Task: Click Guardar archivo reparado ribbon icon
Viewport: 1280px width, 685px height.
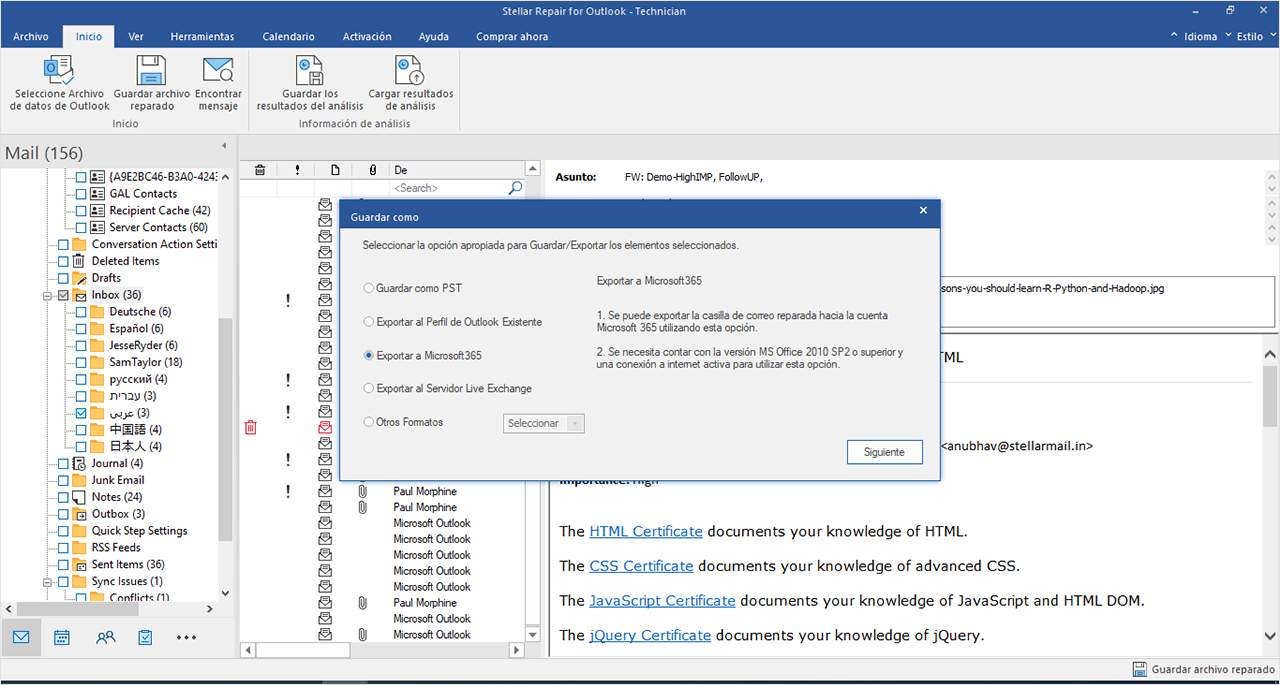Action: click(x=151, y=71)
